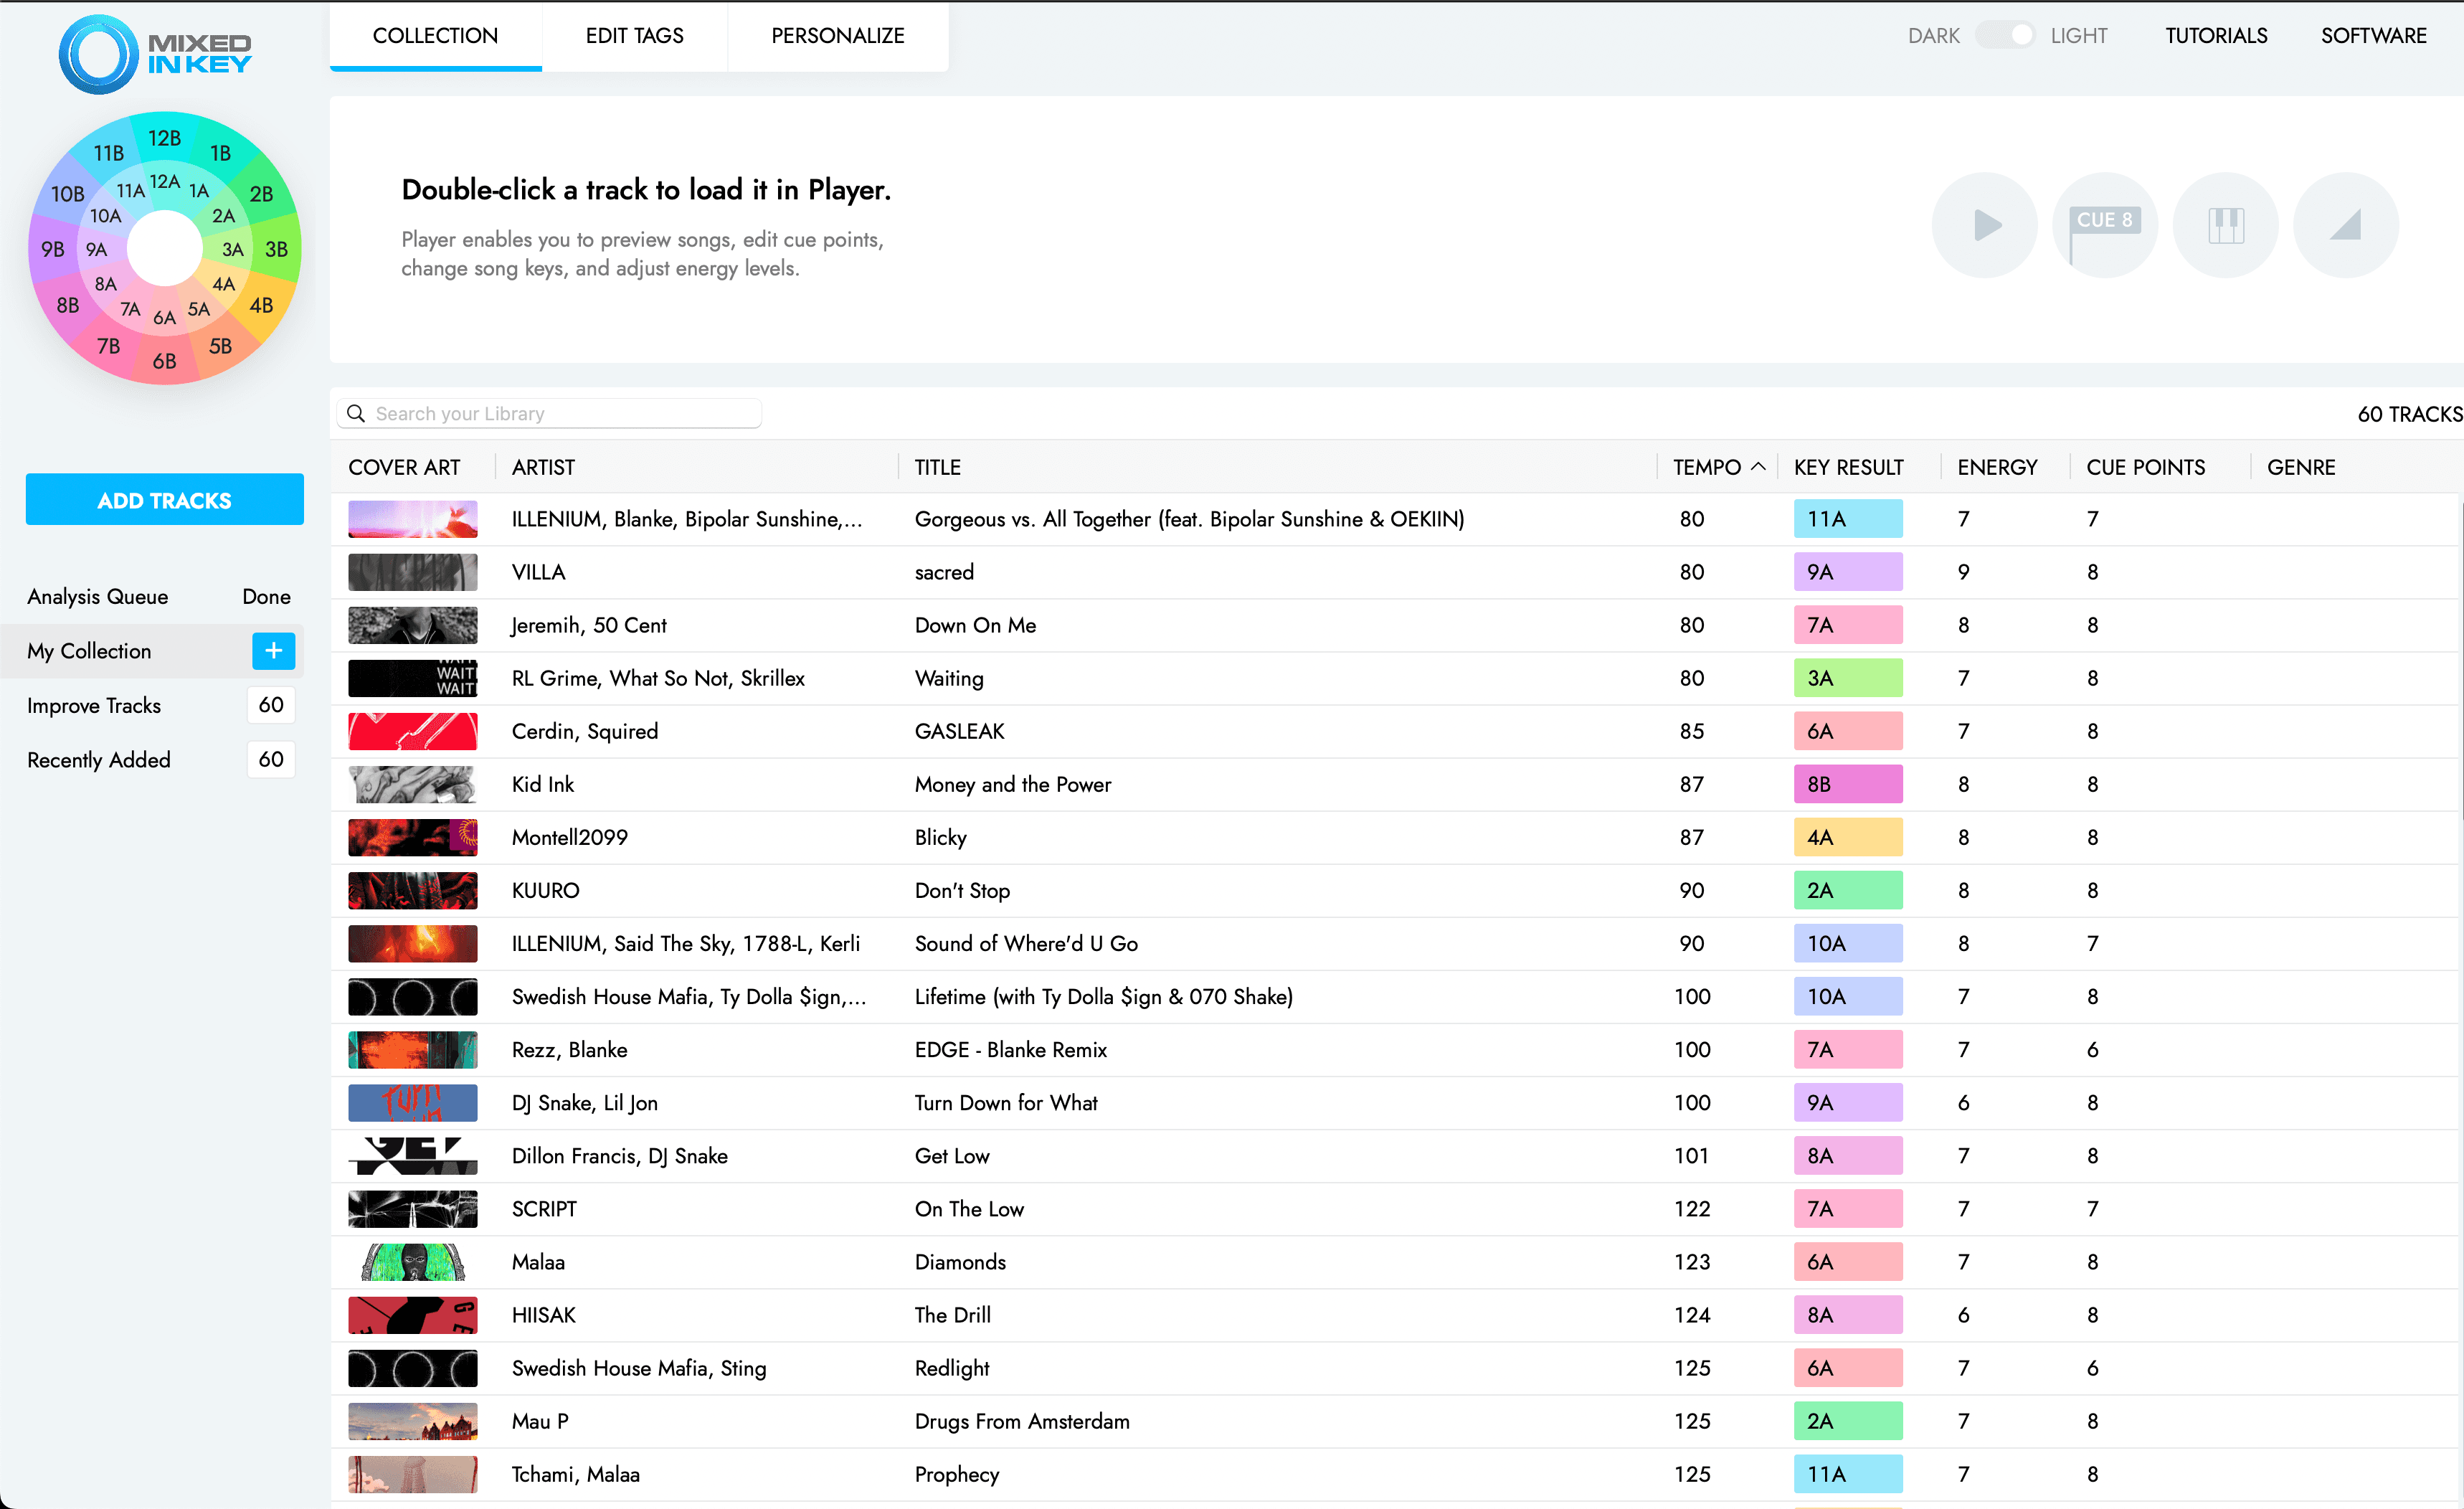Sort by Title column header
Image resolution: width=2464 pixels, height=1509 pixels.
pos(937,468)
